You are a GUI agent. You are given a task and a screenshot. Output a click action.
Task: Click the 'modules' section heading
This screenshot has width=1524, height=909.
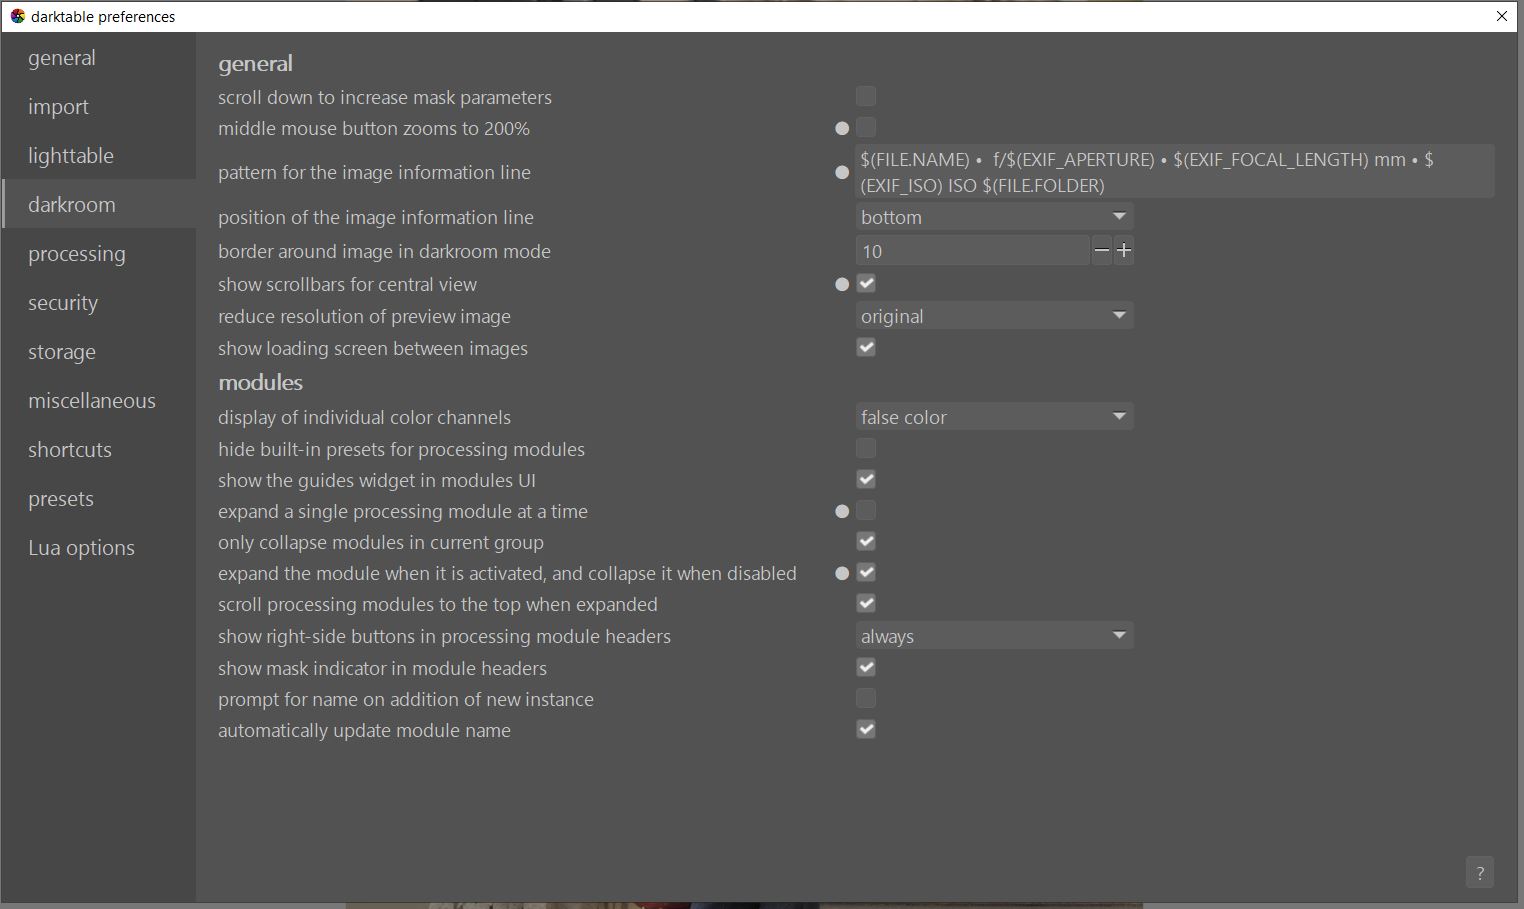coord(260,382)
